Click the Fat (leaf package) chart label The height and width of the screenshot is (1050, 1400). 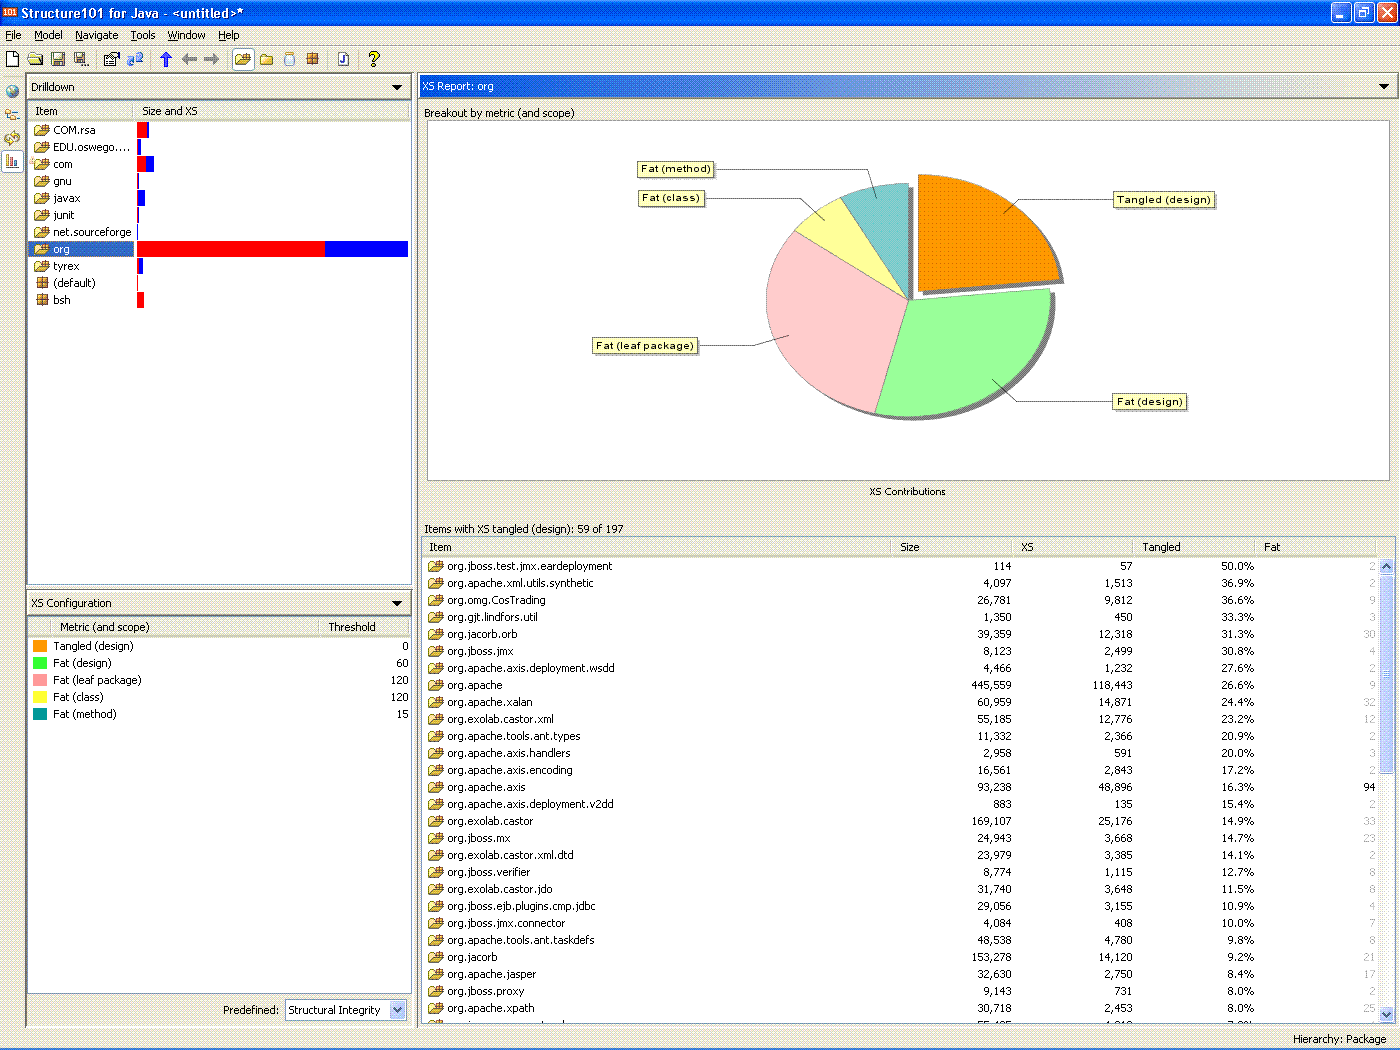point(645,346)
